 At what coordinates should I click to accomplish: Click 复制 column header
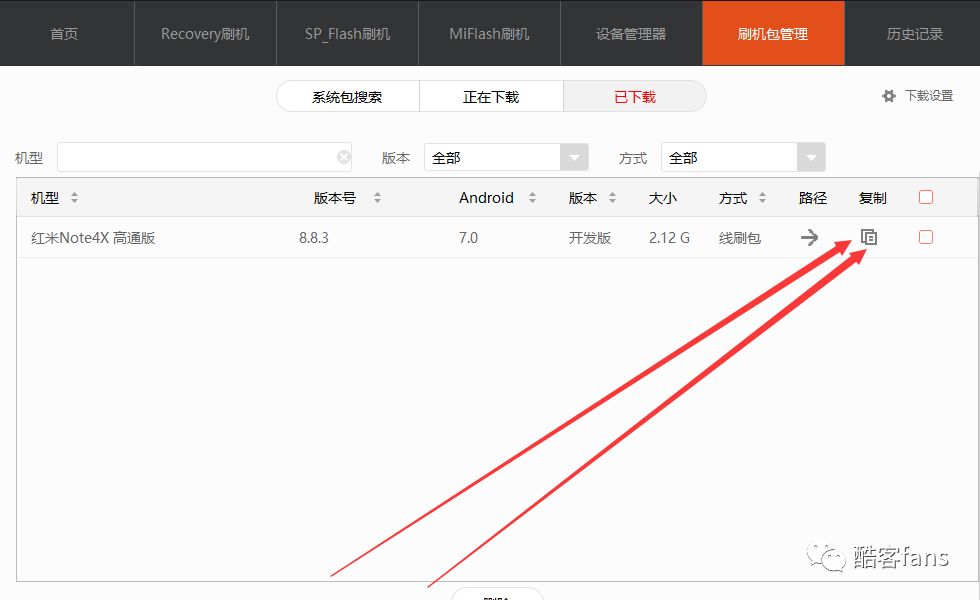coord(872,198)
